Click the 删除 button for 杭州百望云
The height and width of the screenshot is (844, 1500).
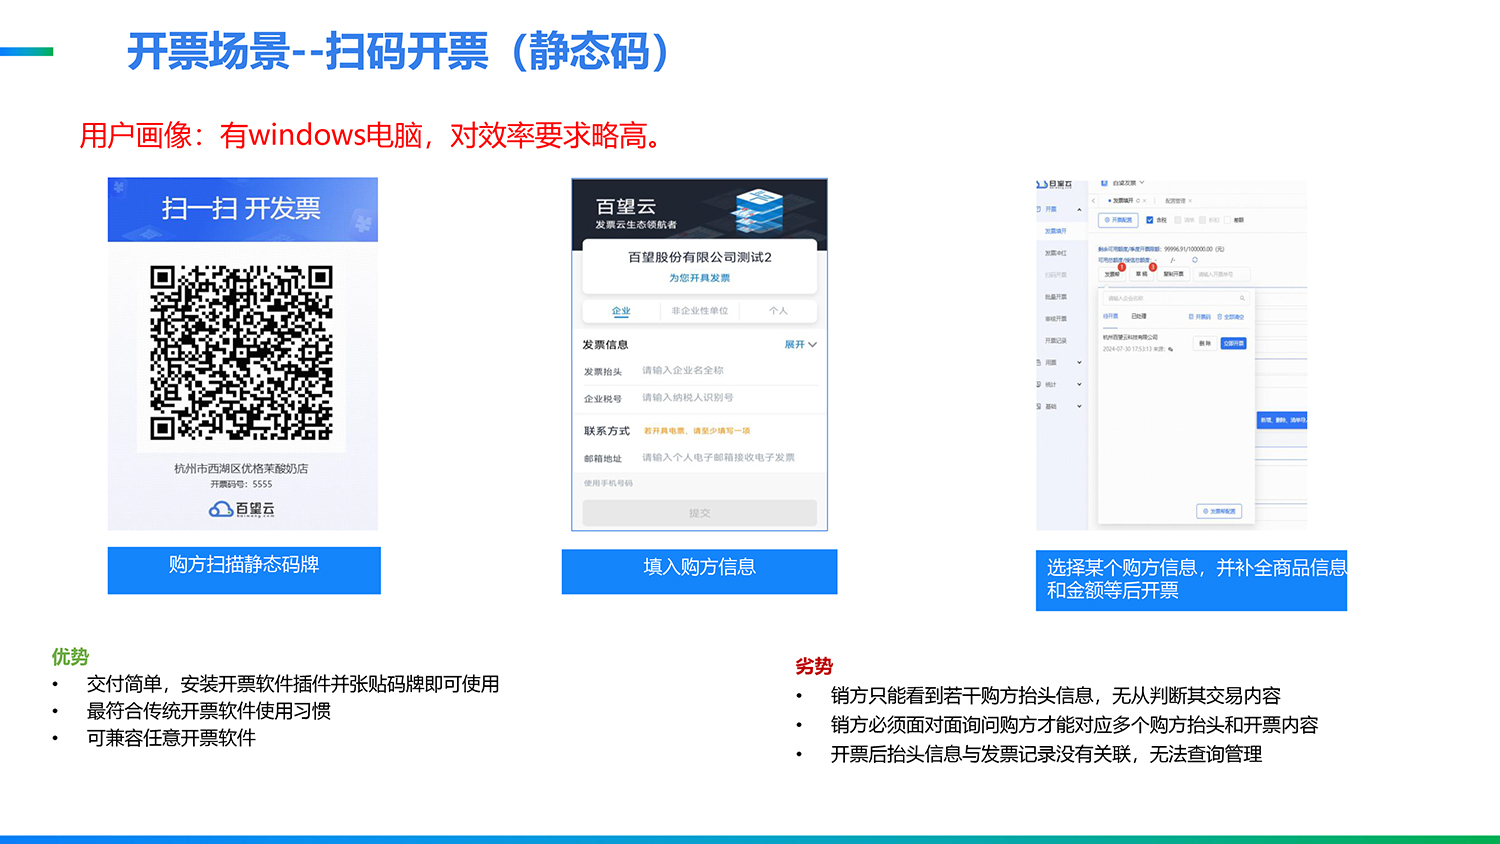point(1205,343)
